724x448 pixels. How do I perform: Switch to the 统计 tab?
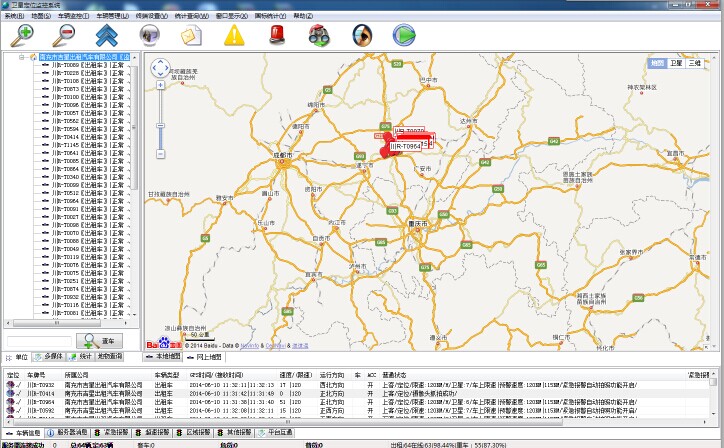pos(80,357)
